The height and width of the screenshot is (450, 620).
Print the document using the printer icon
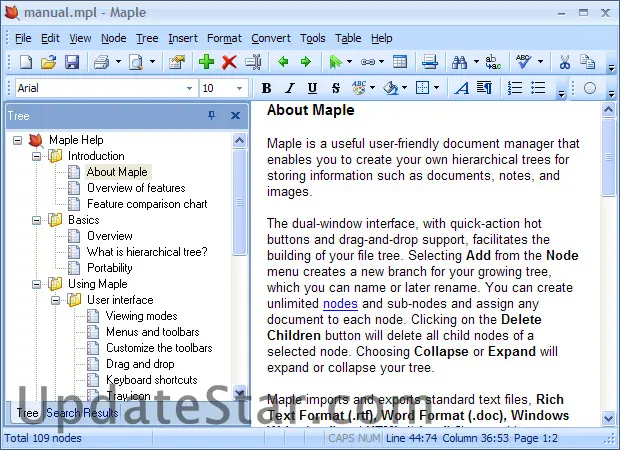pyautogui.click(x=101, y=62)
